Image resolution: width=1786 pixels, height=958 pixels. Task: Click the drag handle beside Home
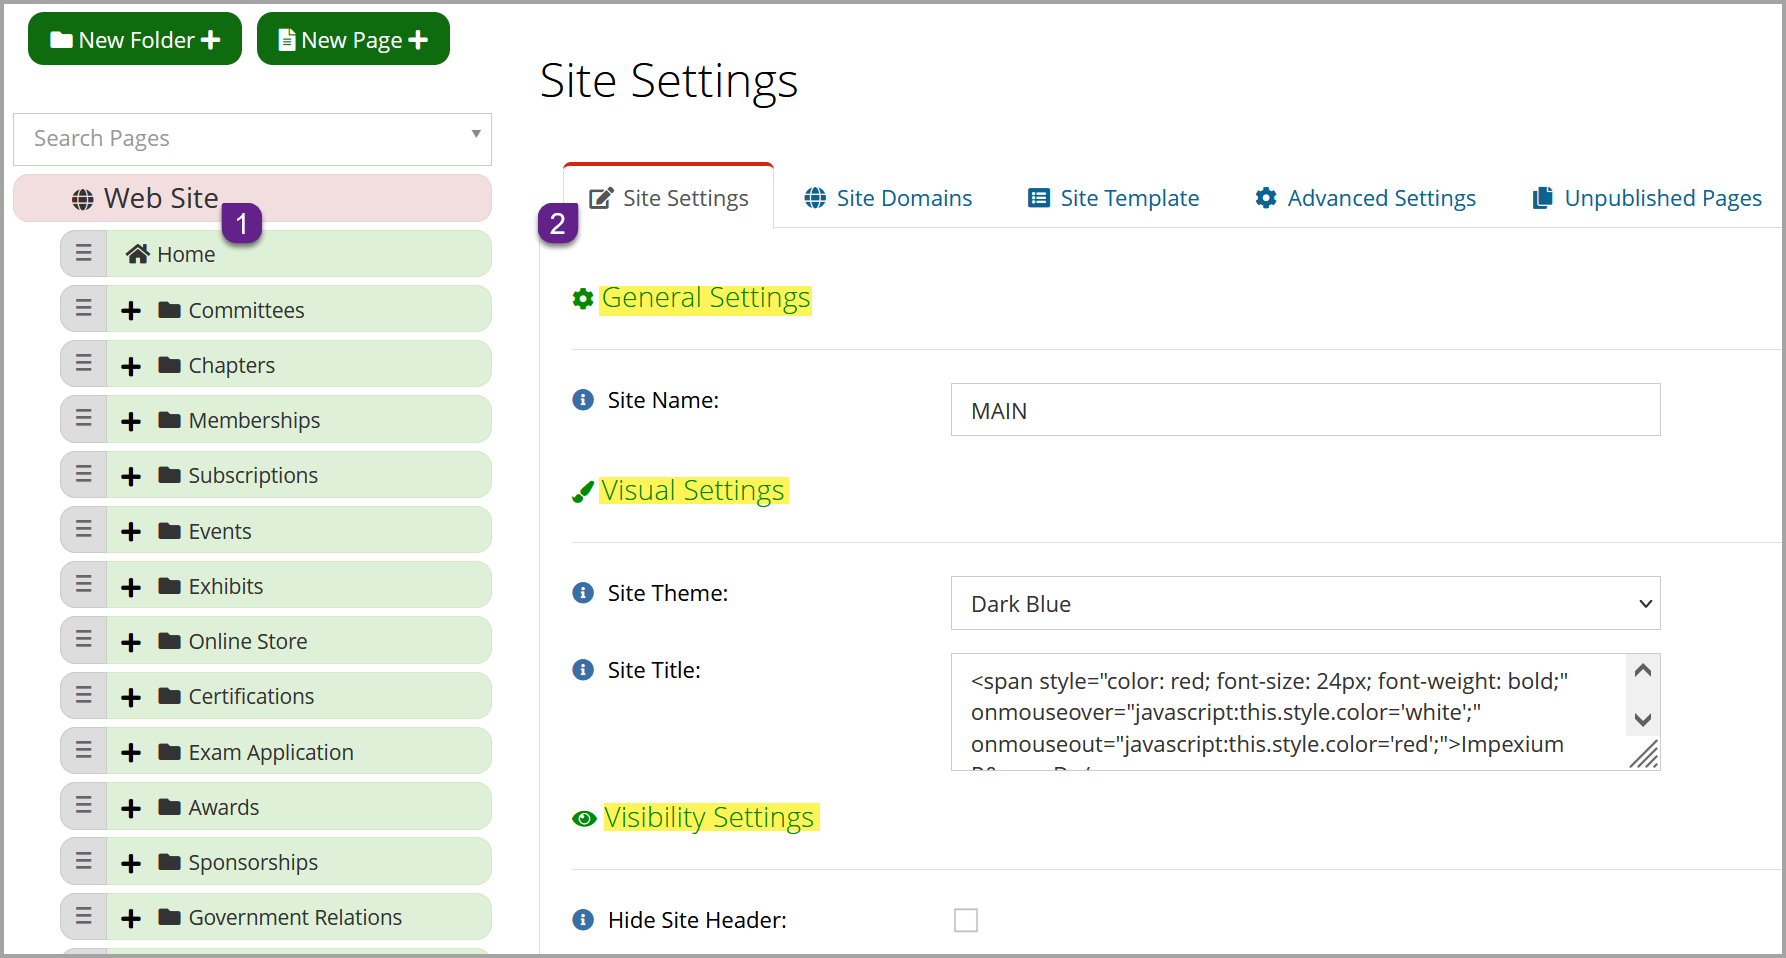(x=84, y=254)
